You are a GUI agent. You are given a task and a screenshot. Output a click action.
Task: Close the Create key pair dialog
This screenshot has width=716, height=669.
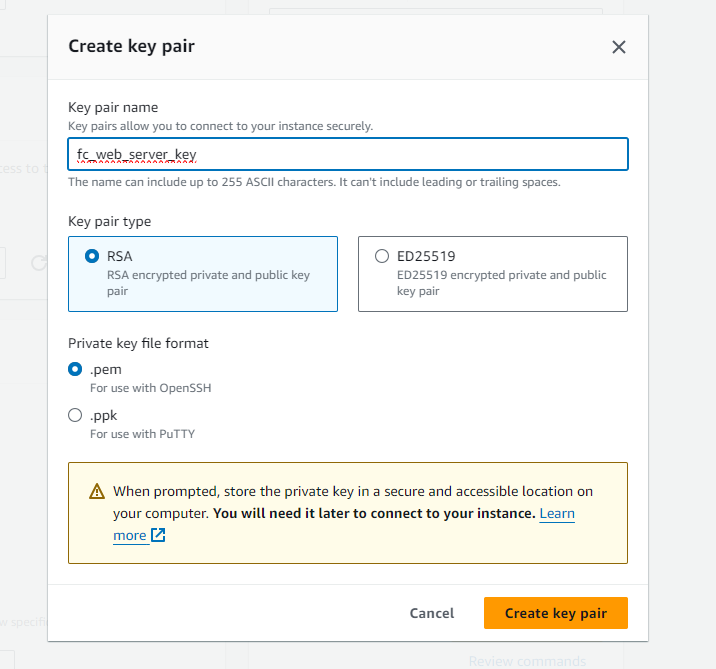pos(619,47)
